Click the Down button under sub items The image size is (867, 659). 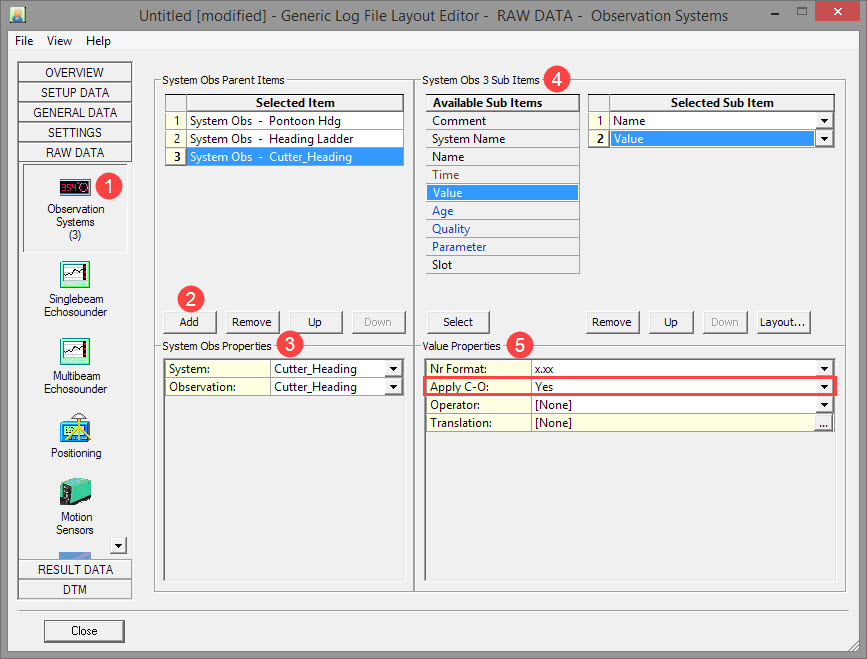click(x=725, y=322)
